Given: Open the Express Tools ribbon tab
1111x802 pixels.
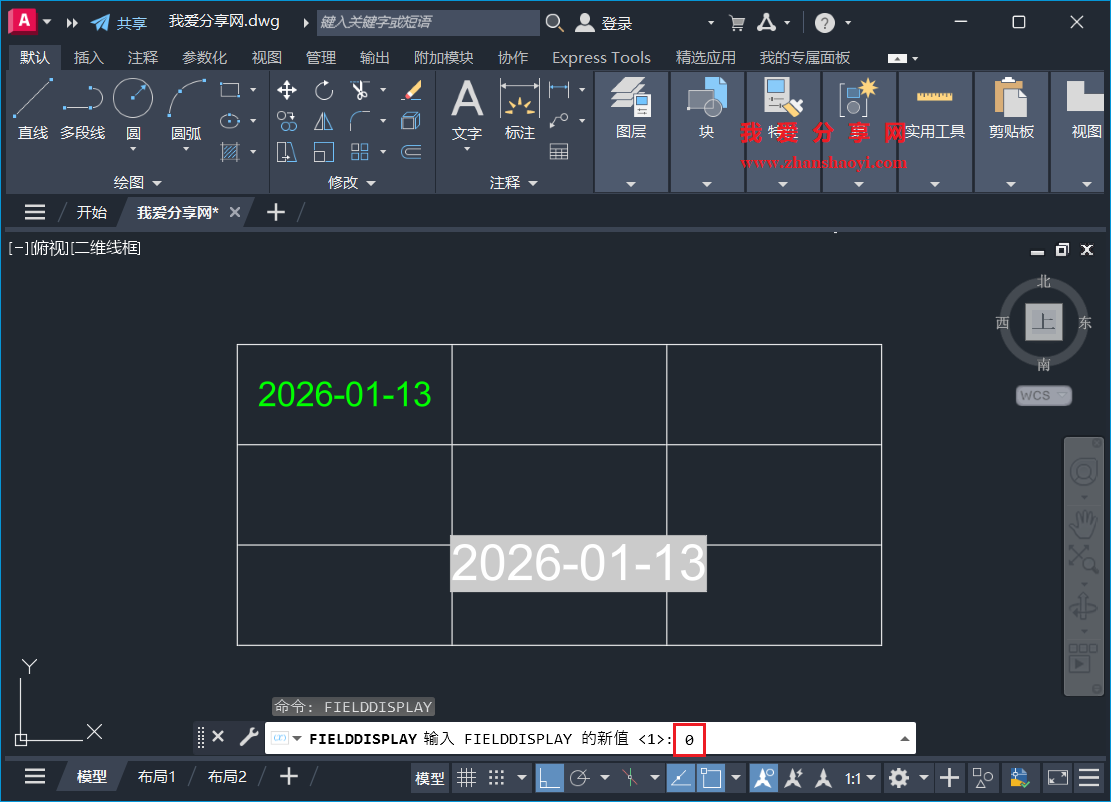Looking at the screenshot, I should 601,57.
